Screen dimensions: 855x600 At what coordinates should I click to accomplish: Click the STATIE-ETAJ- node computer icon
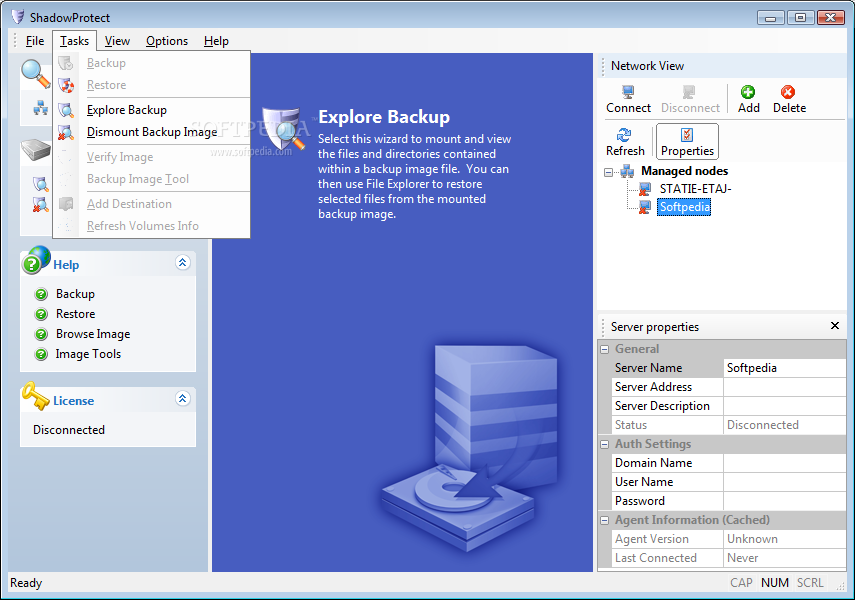[645, 189]
